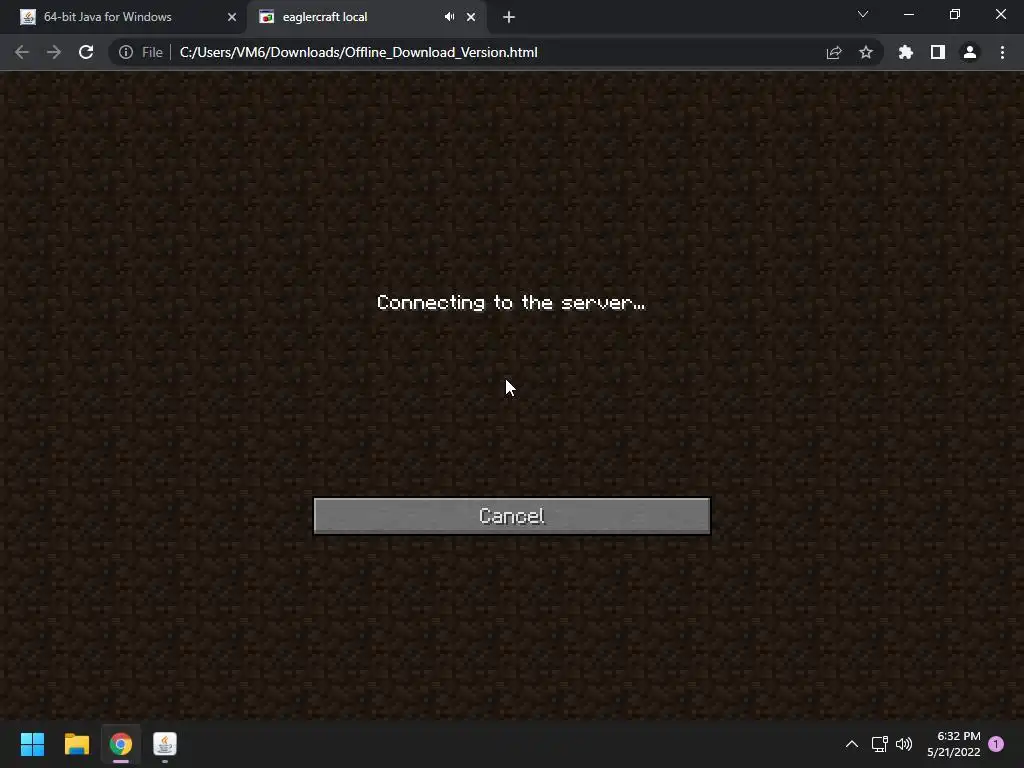Share this page via the share icon

834,52
